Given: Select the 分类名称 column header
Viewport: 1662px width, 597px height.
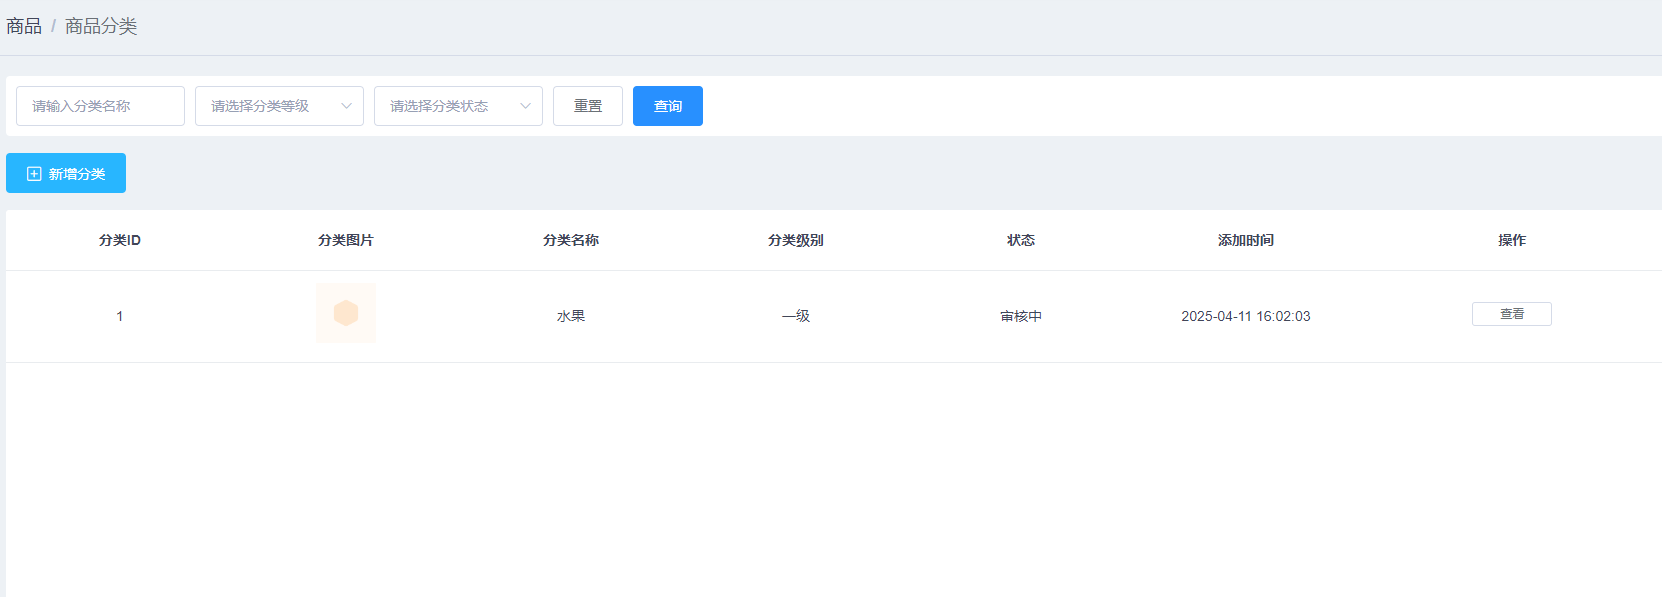Looking at the screenshot, I should (x=571, y=240).
